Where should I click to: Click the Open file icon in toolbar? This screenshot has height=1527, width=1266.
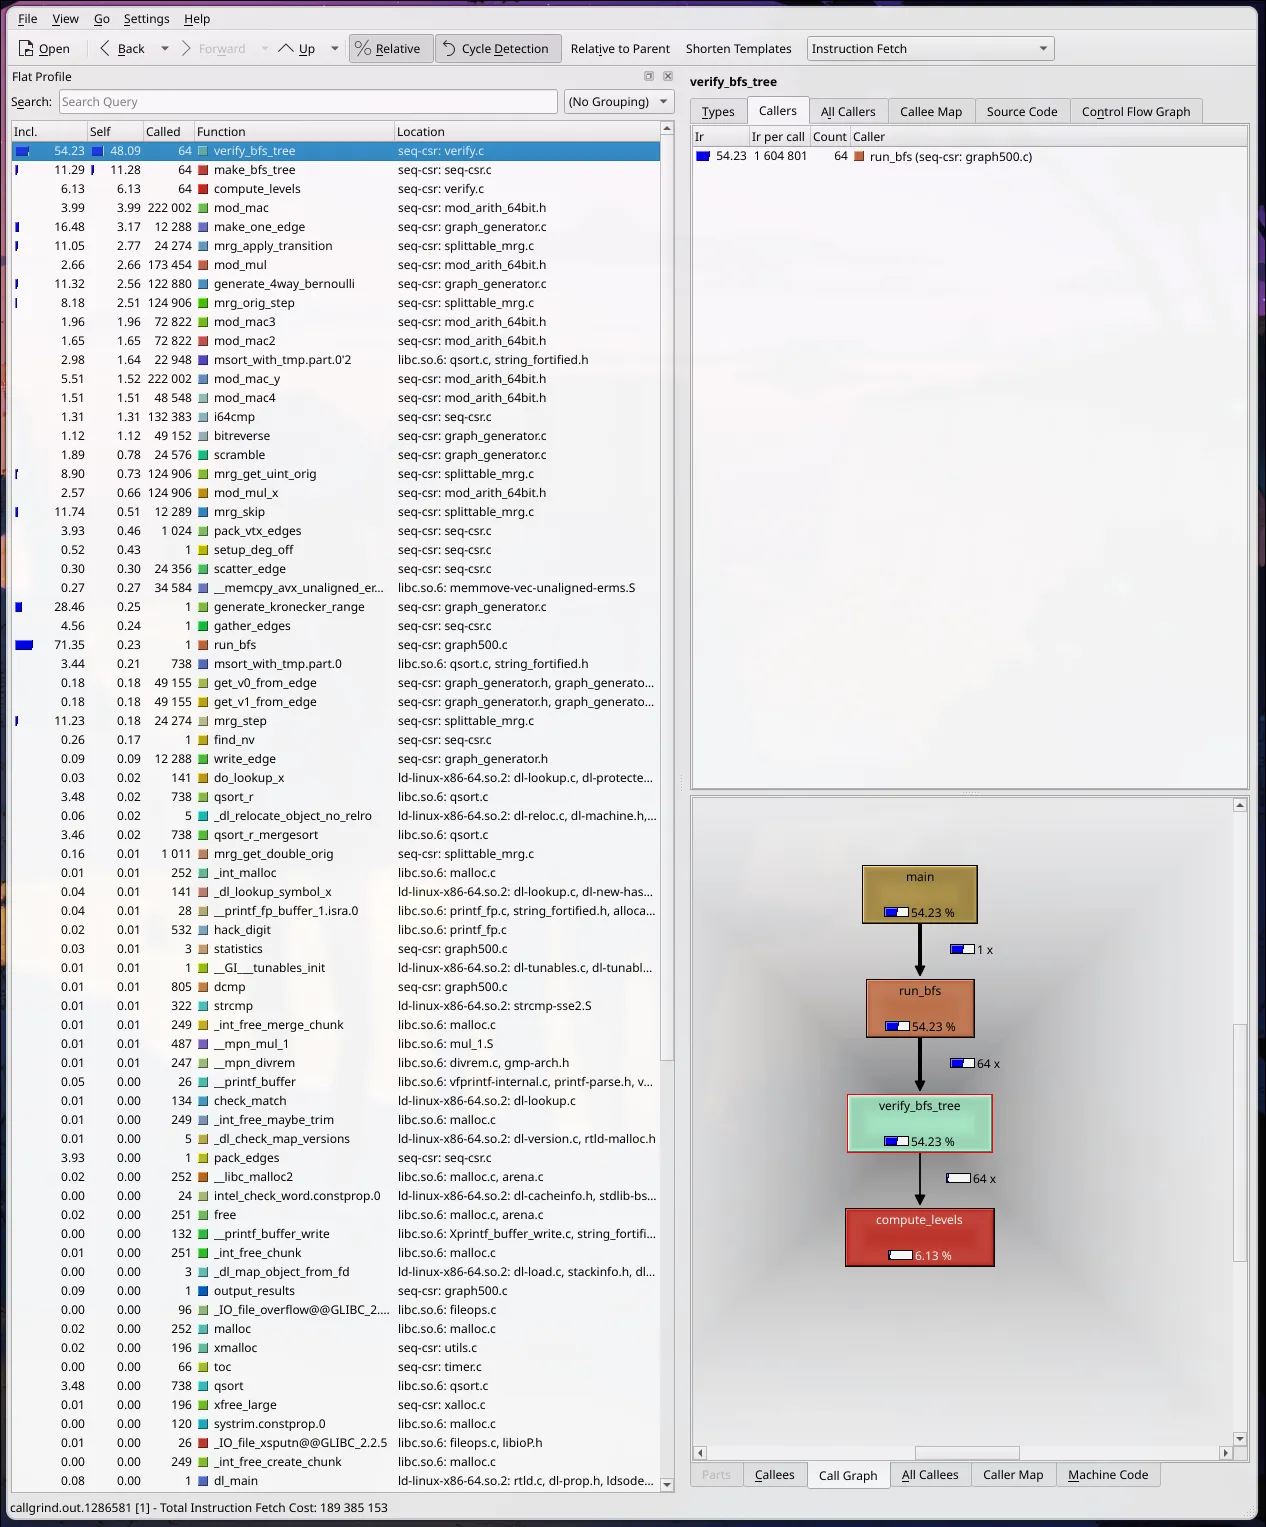(x=27, y=48)
